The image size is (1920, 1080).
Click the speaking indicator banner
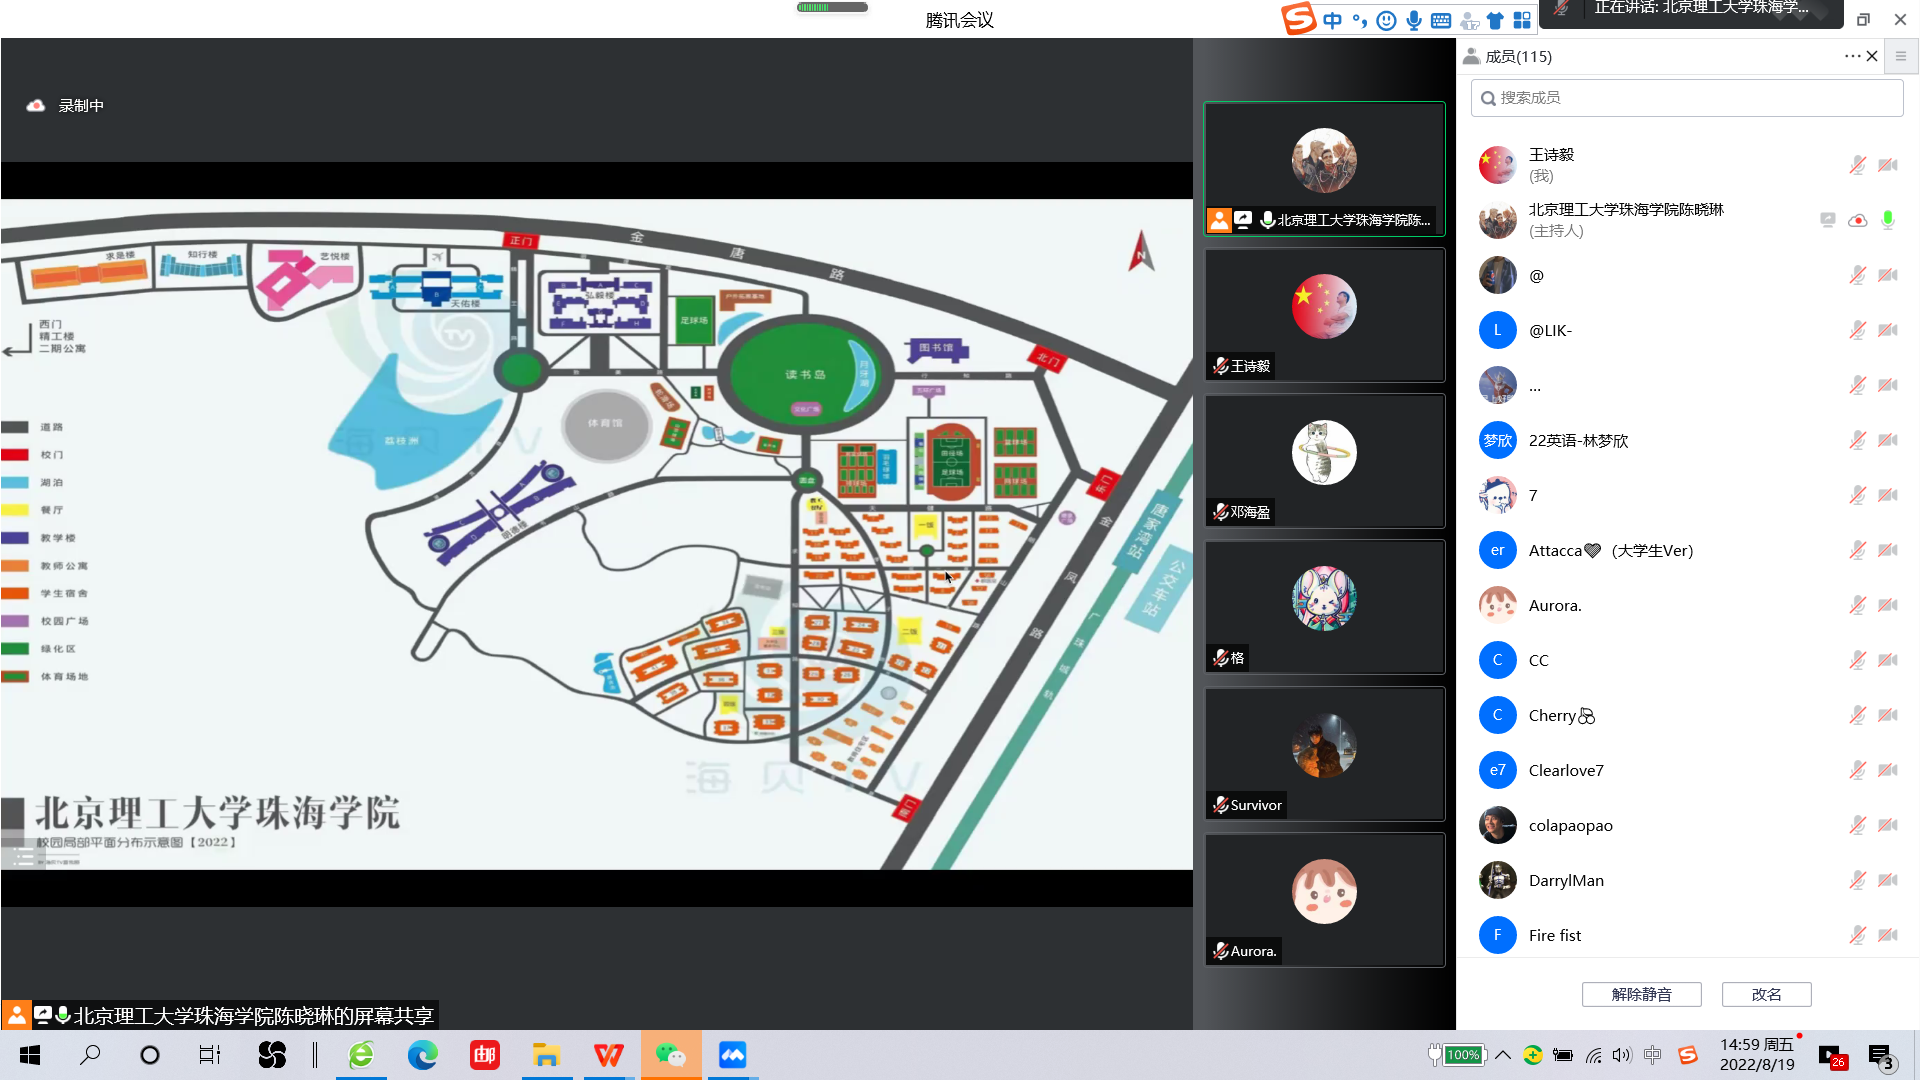[1691, 12]
